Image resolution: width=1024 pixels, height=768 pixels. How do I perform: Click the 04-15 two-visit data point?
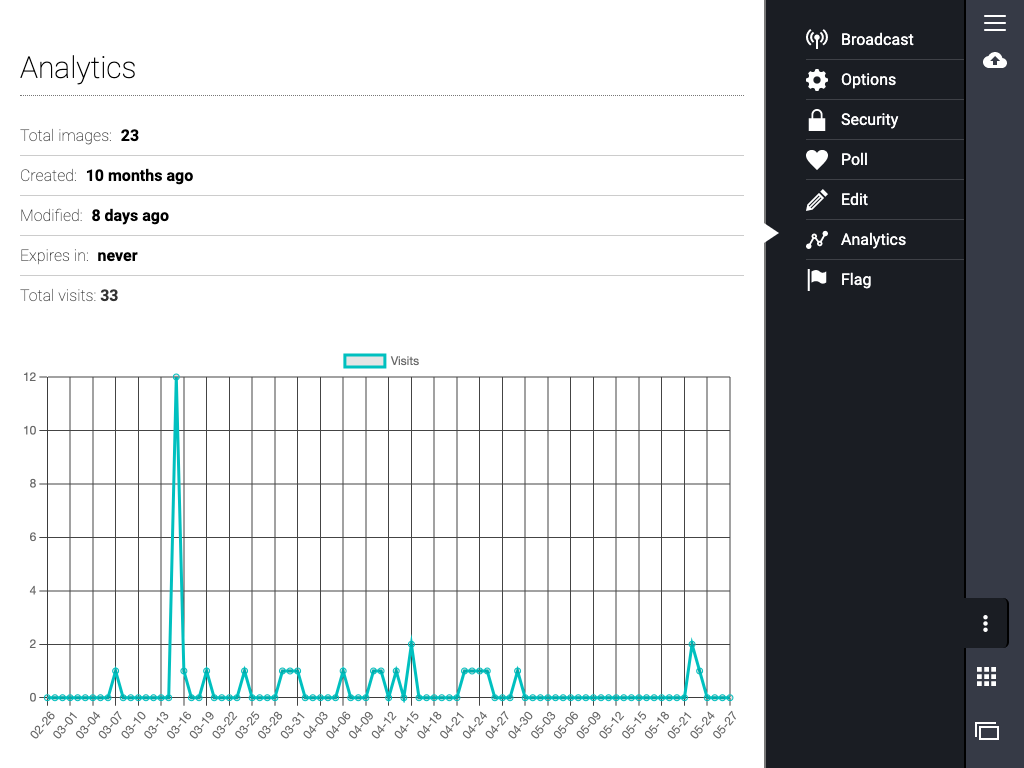pos(411,644)
